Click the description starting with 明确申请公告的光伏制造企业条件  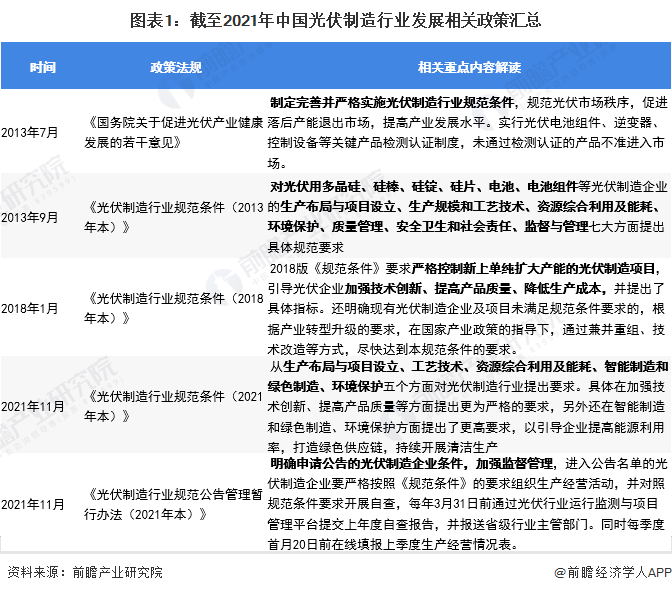[x=467, y=504]
